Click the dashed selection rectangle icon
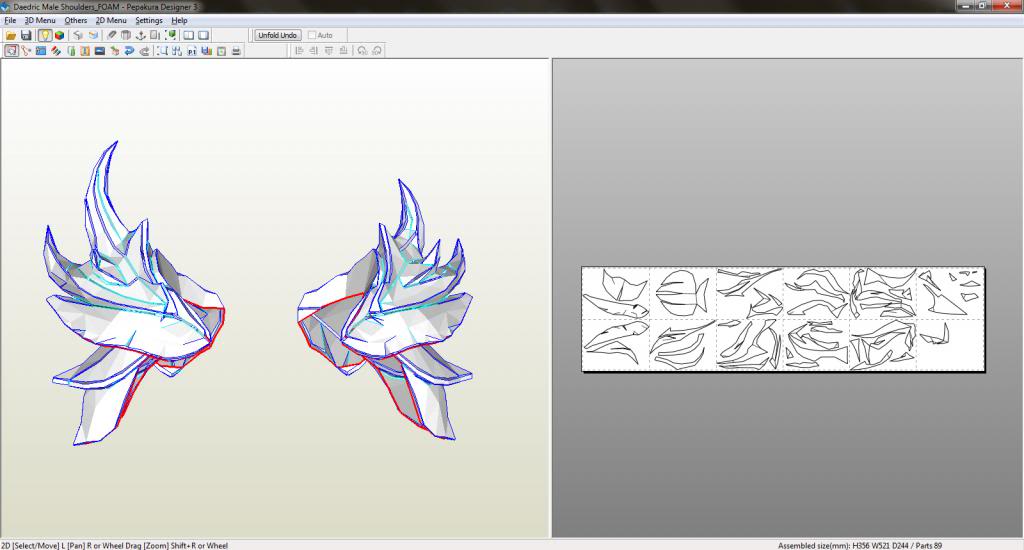 point(162,50)
